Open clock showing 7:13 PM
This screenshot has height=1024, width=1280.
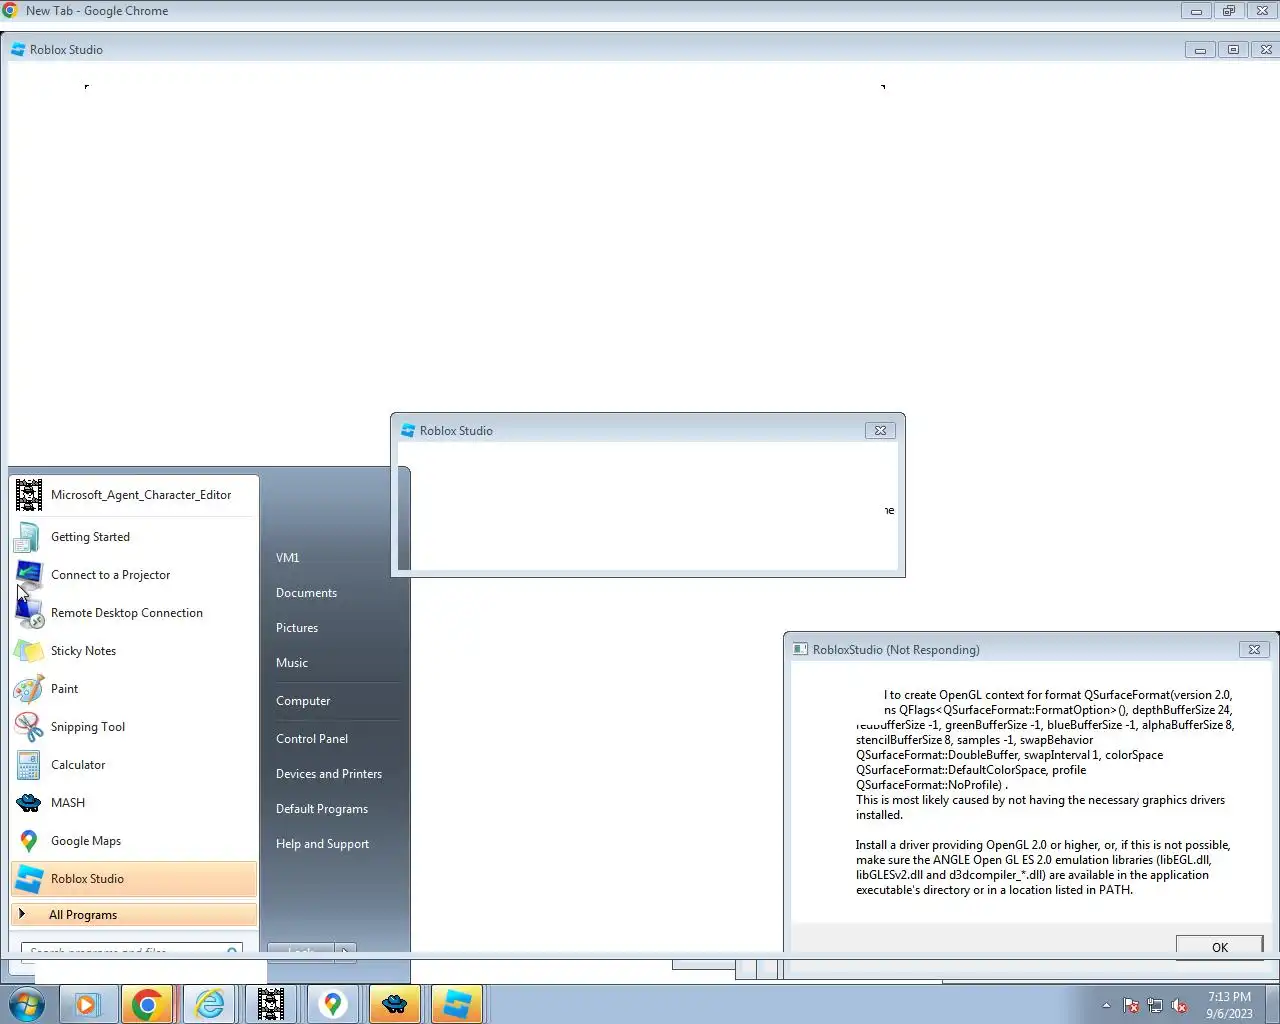point(1229,1005)
